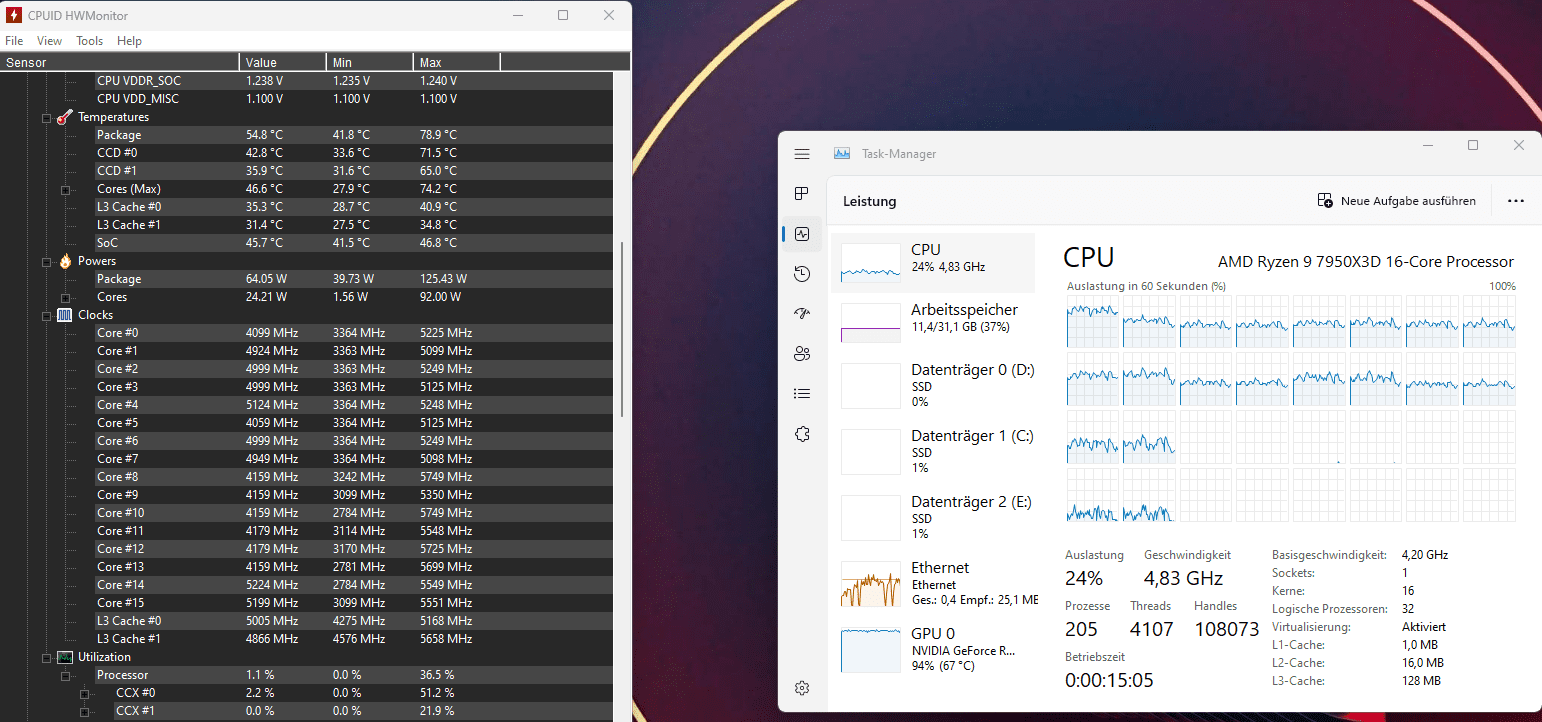Click the HWMonitor vertical scrollbar thumb

click(621, 329)
